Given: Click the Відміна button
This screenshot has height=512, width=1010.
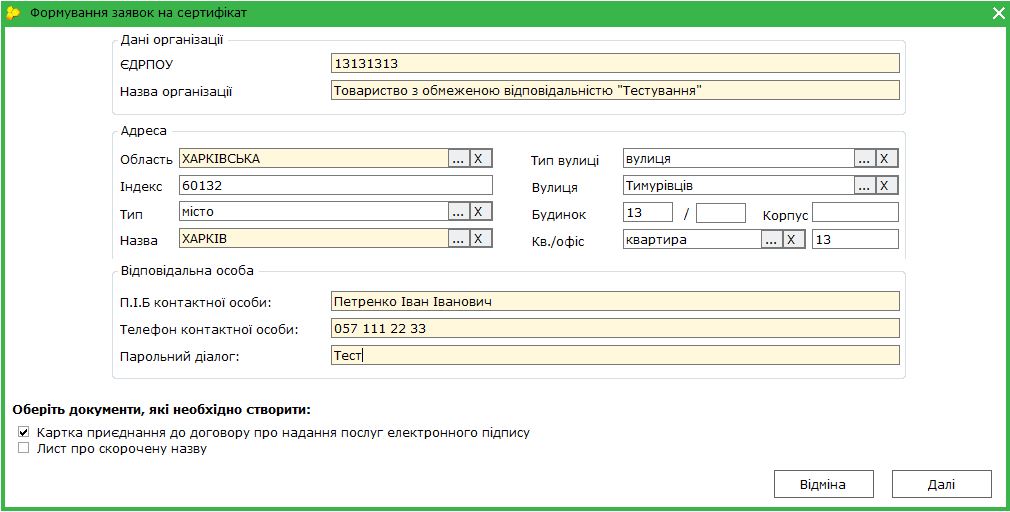Looking at the screenshot, I should coord(823,484).
